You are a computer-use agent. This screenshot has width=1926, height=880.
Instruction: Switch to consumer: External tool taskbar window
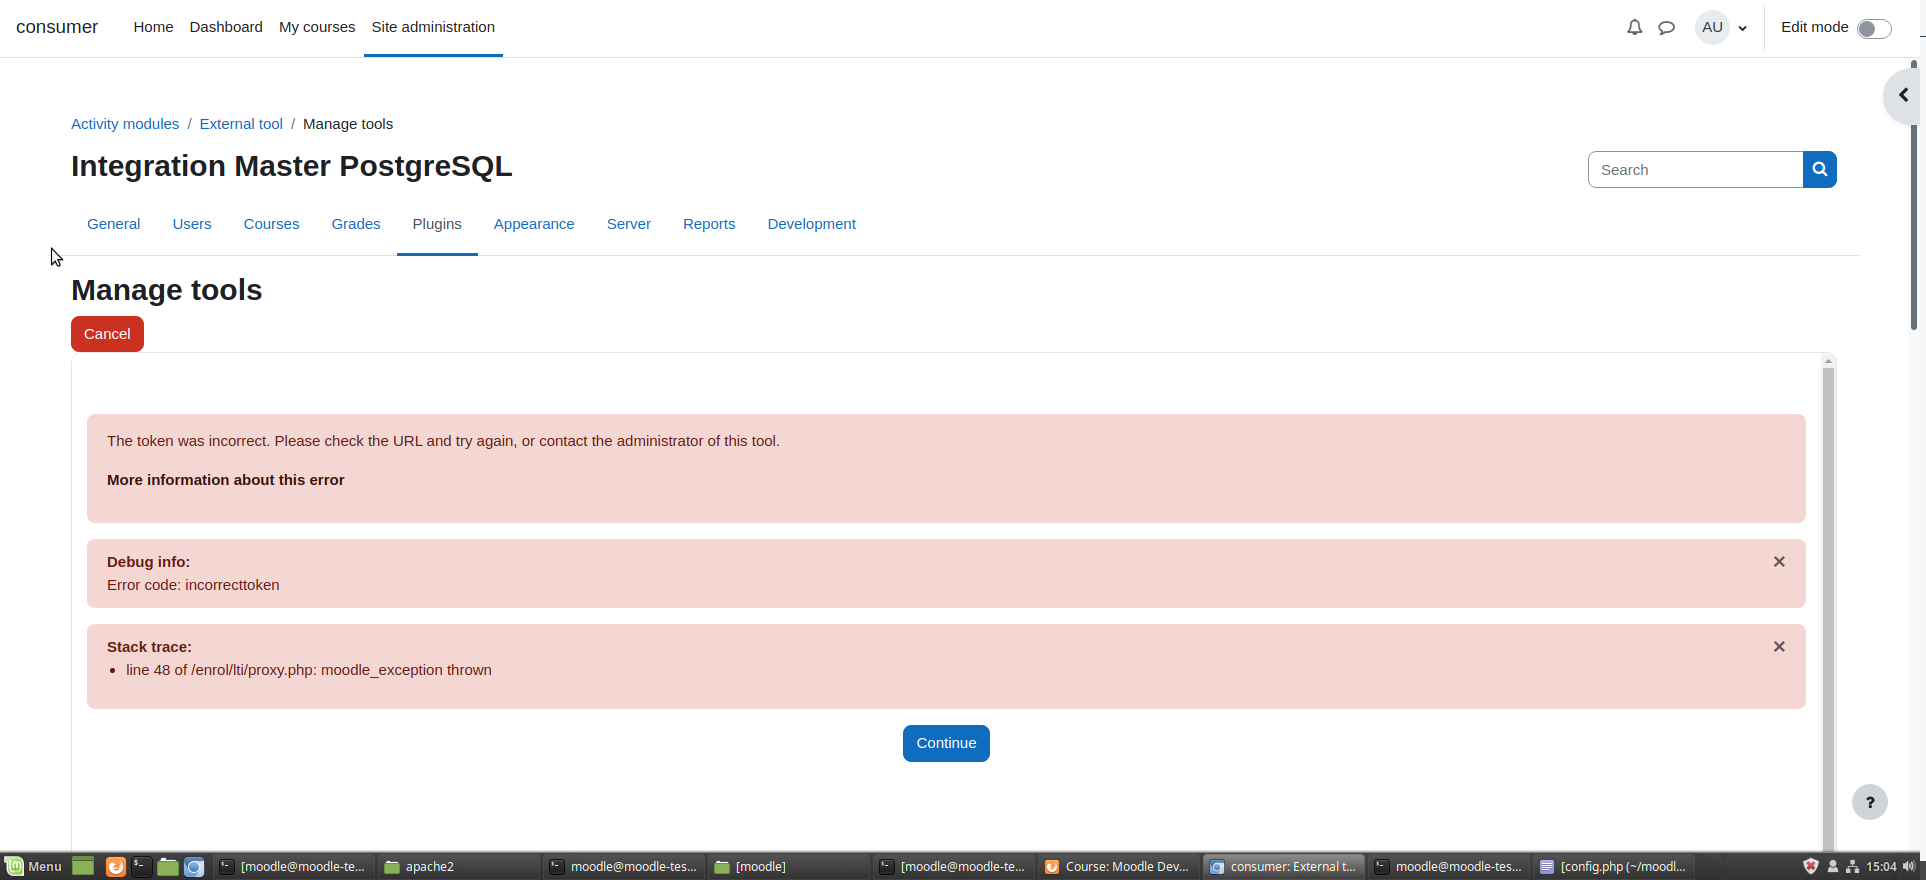click(x=1283, y=866)
